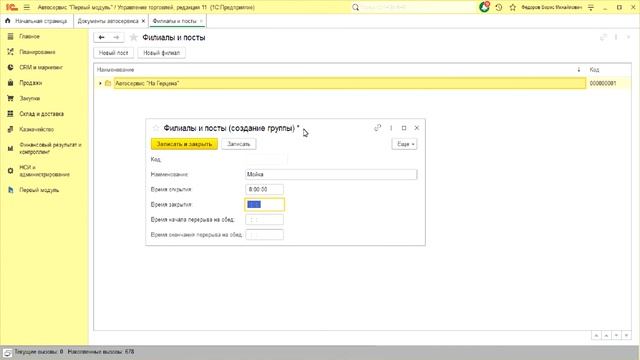Click Записать button in dialog
Viewport: 640px width, 360px height.
239,144
